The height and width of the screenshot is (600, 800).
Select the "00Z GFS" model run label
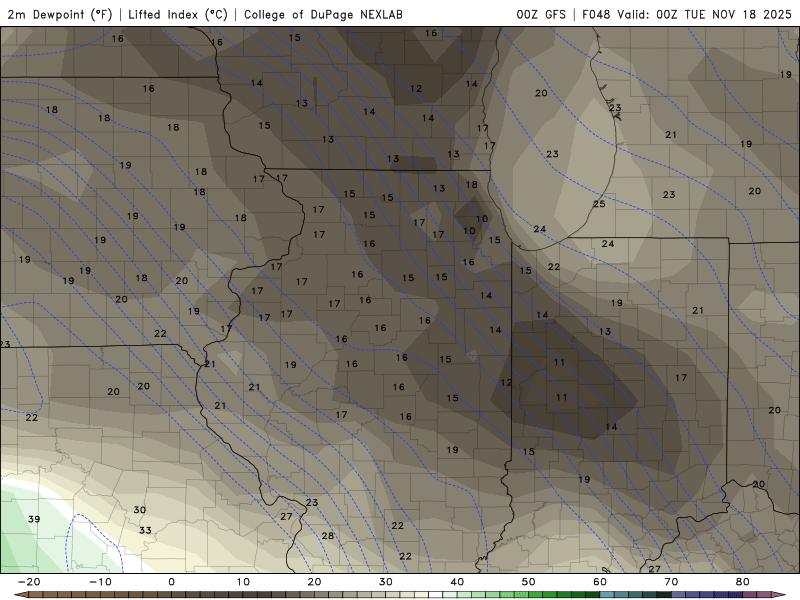point(541,14)
